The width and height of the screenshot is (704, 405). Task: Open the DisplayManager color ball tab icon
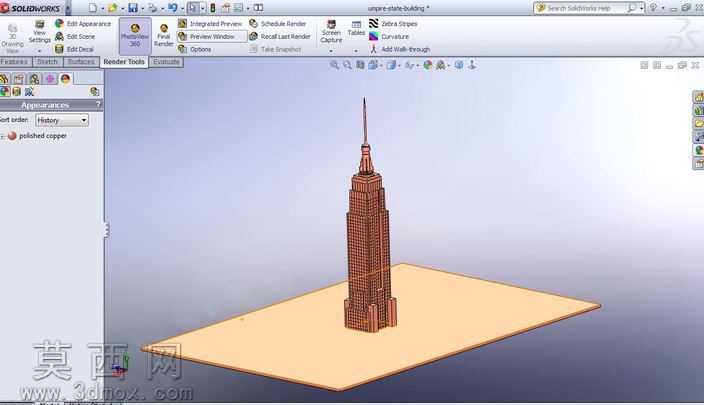65,79
